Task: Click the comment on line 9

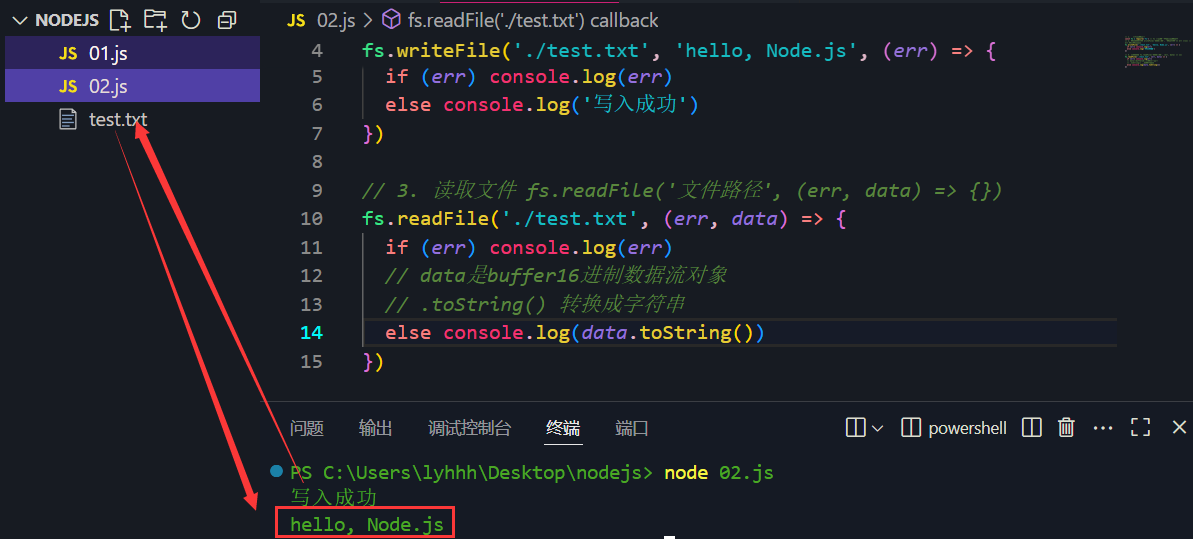Action: click(682, 191)
